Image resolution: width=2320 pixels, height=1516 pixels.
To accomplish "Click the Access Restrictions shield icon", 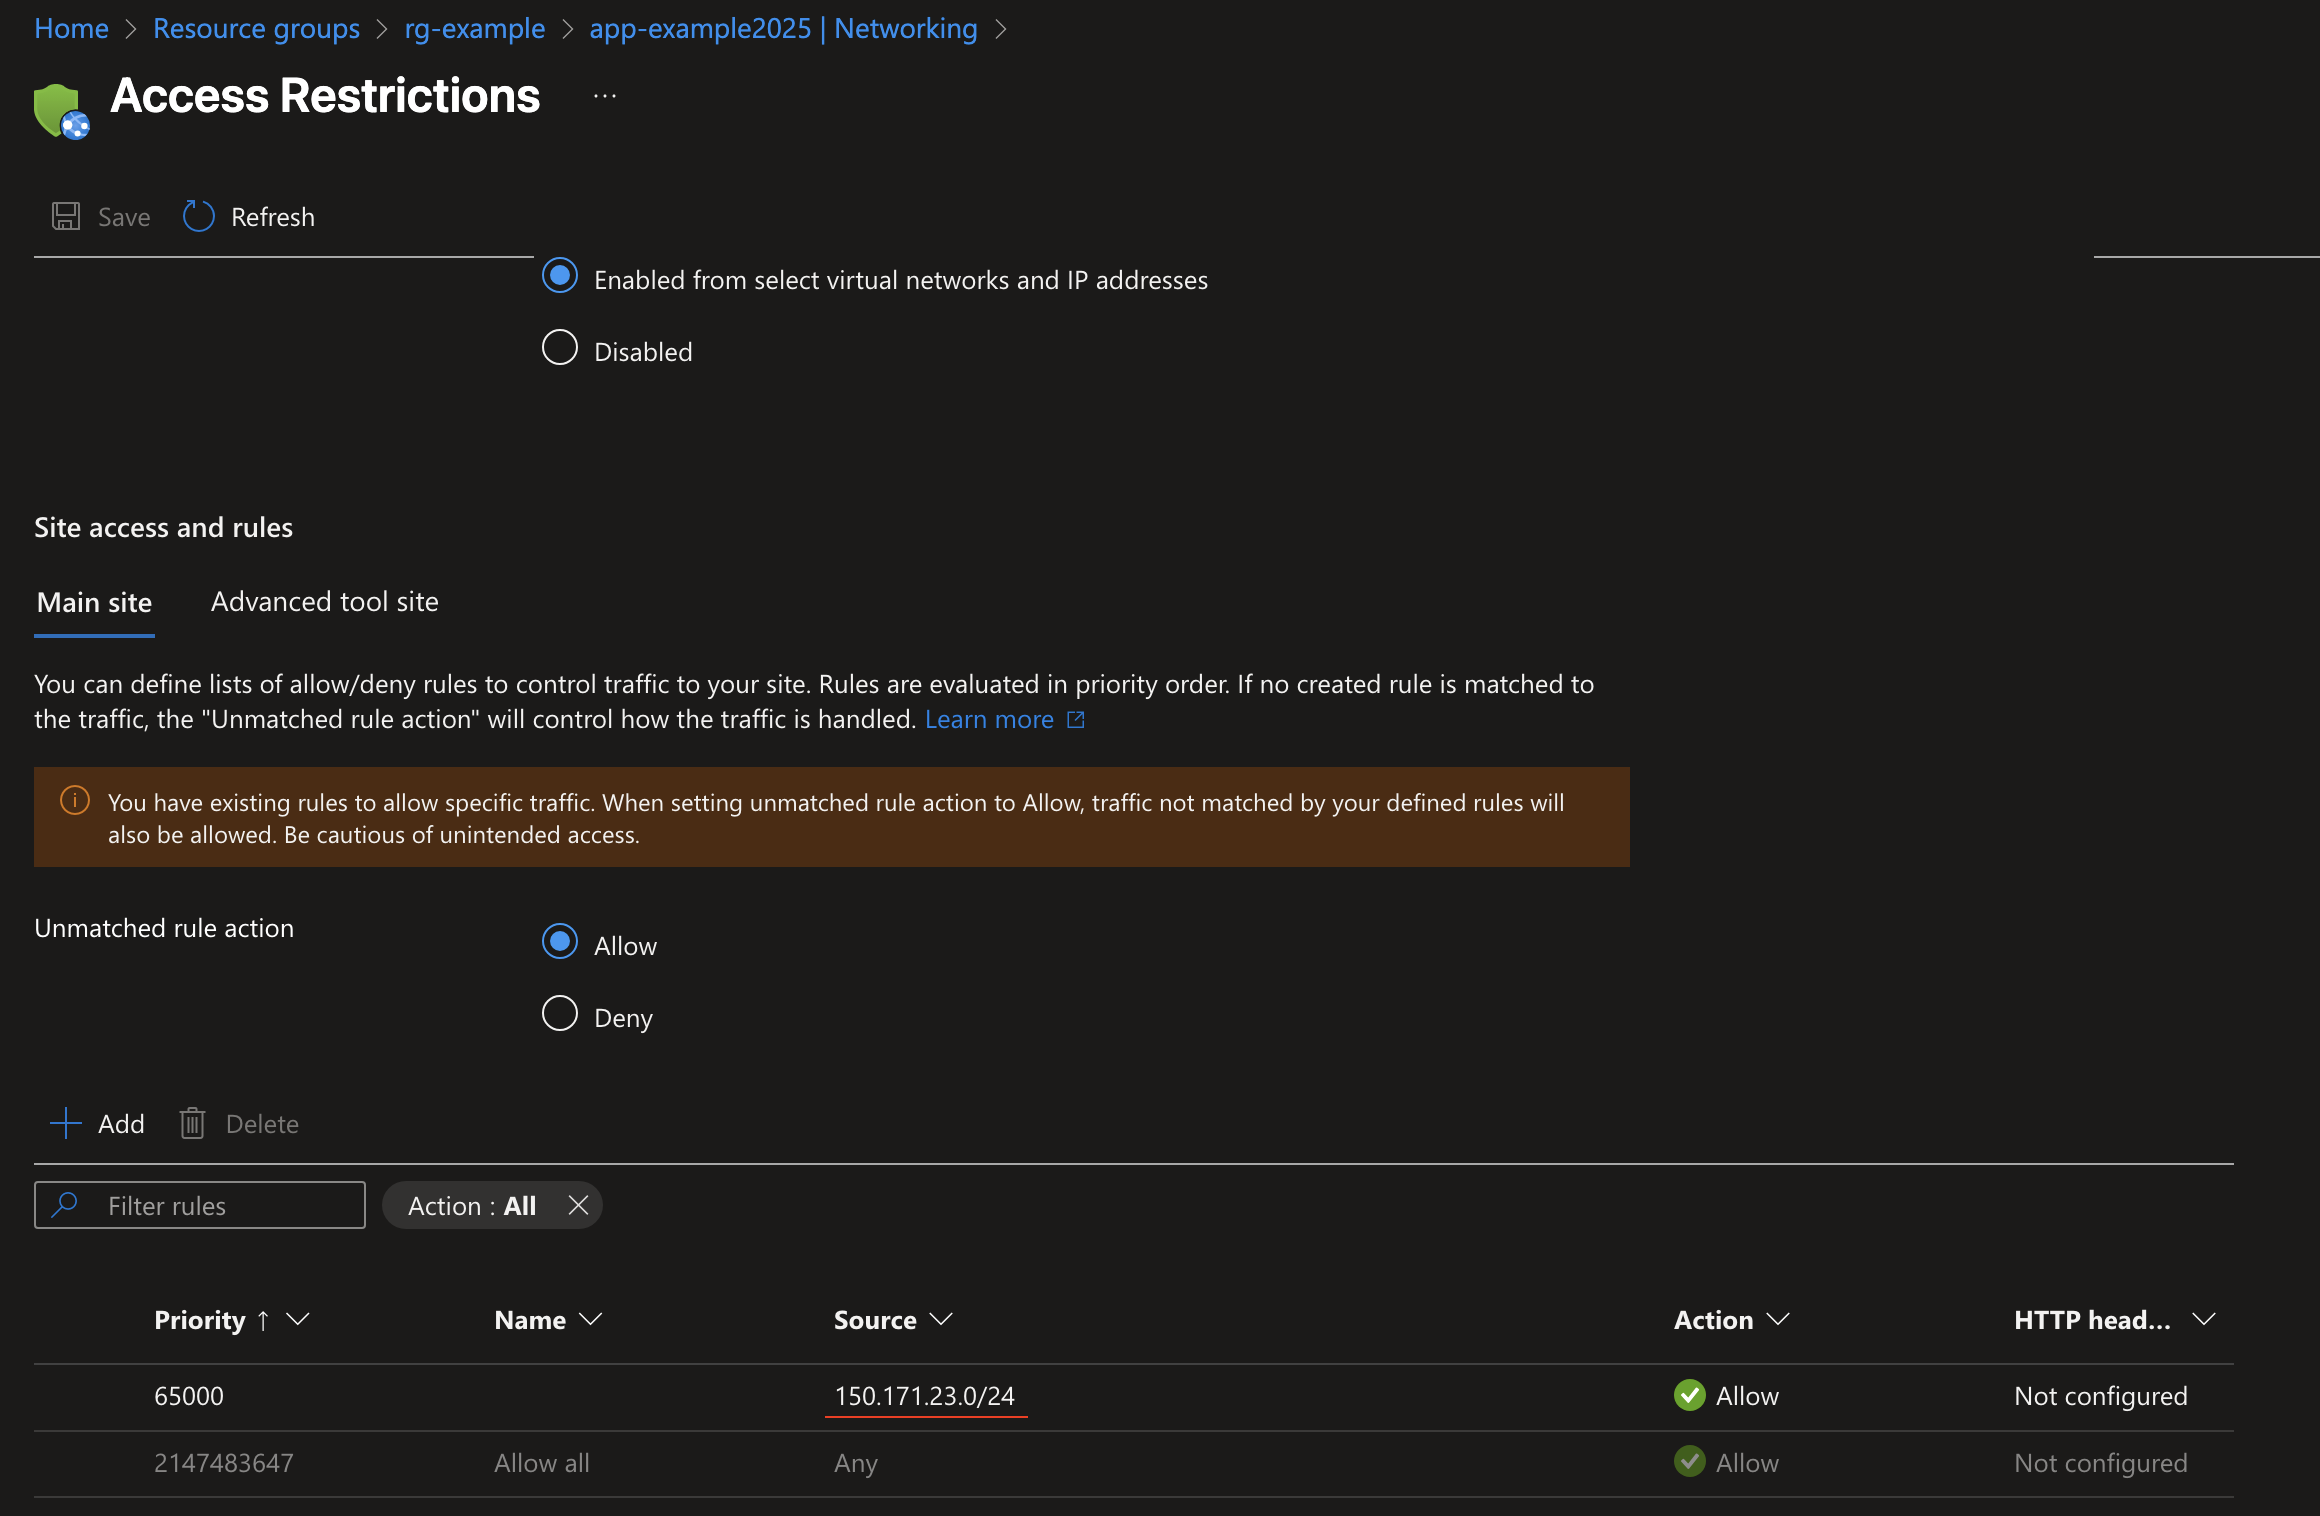I will click(x=60, y=110).
